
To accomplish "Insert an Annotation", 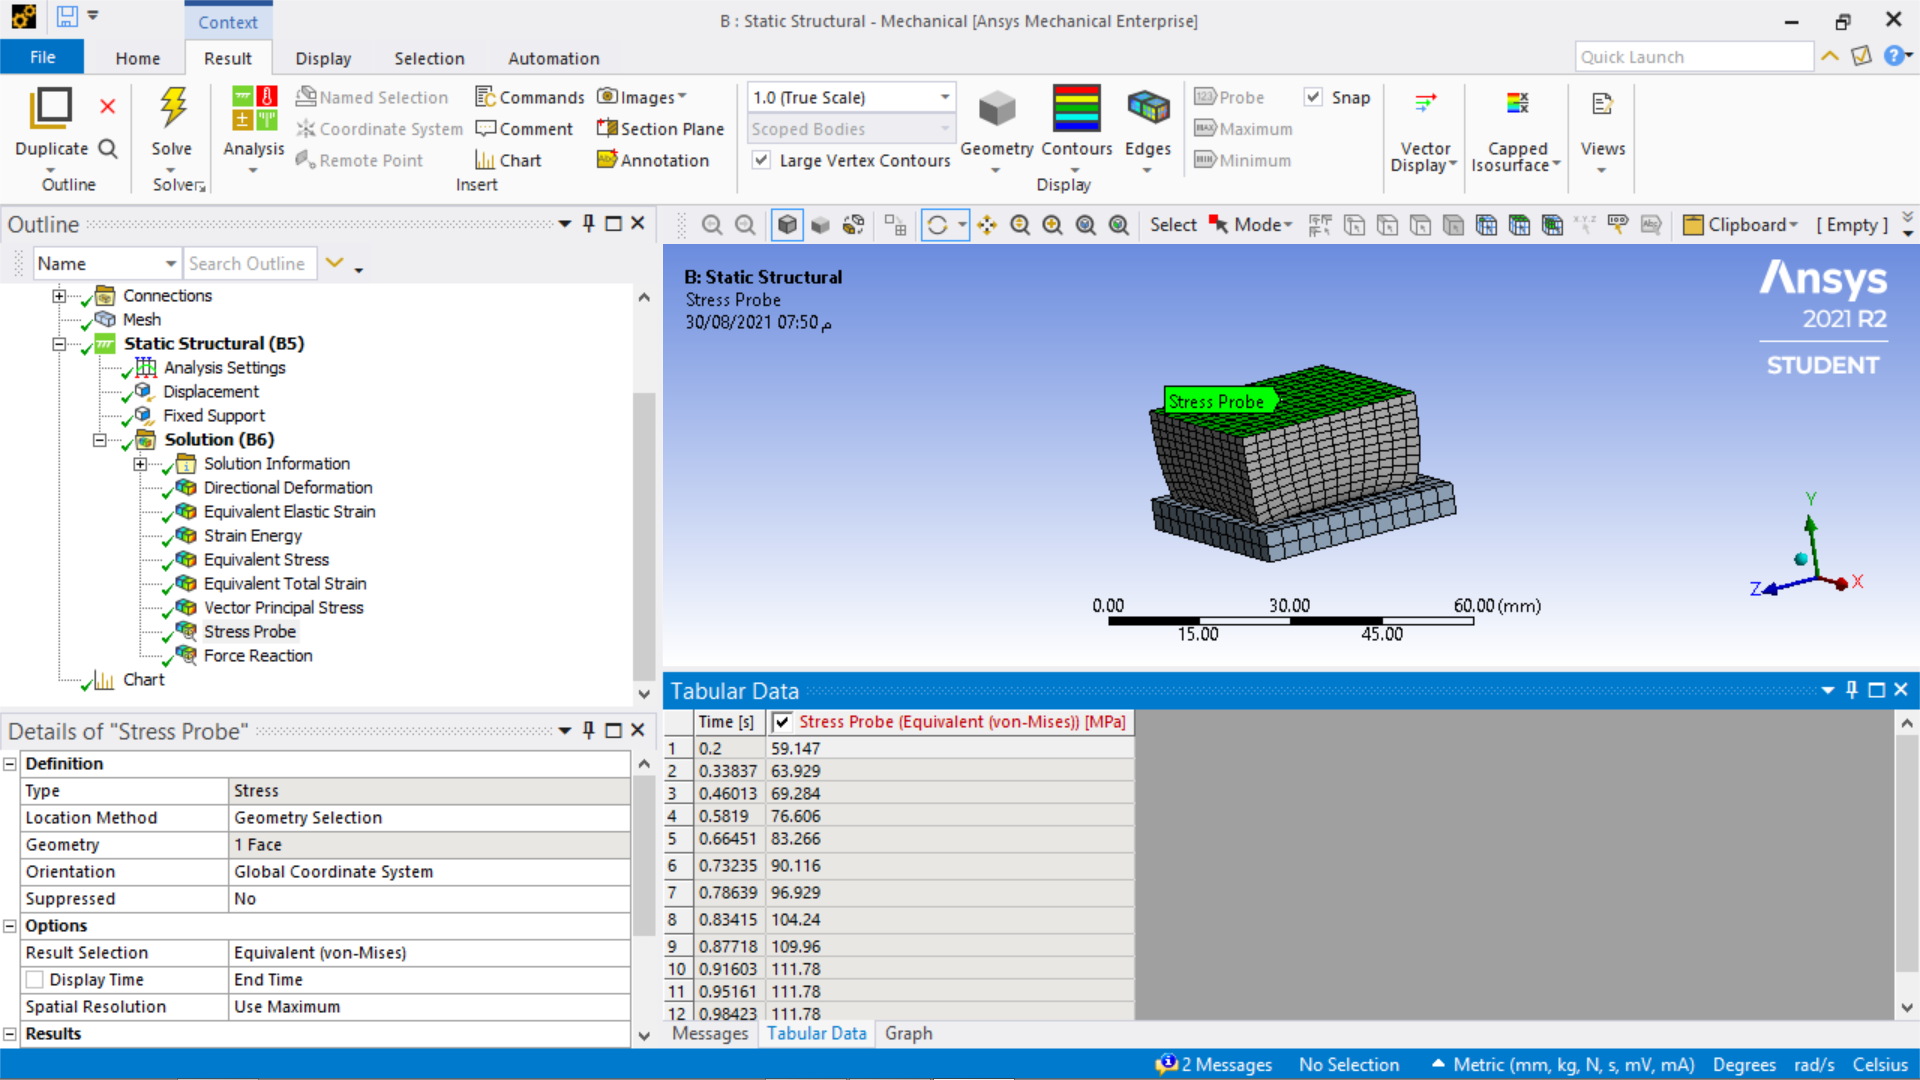I will (x=652, y=160).
